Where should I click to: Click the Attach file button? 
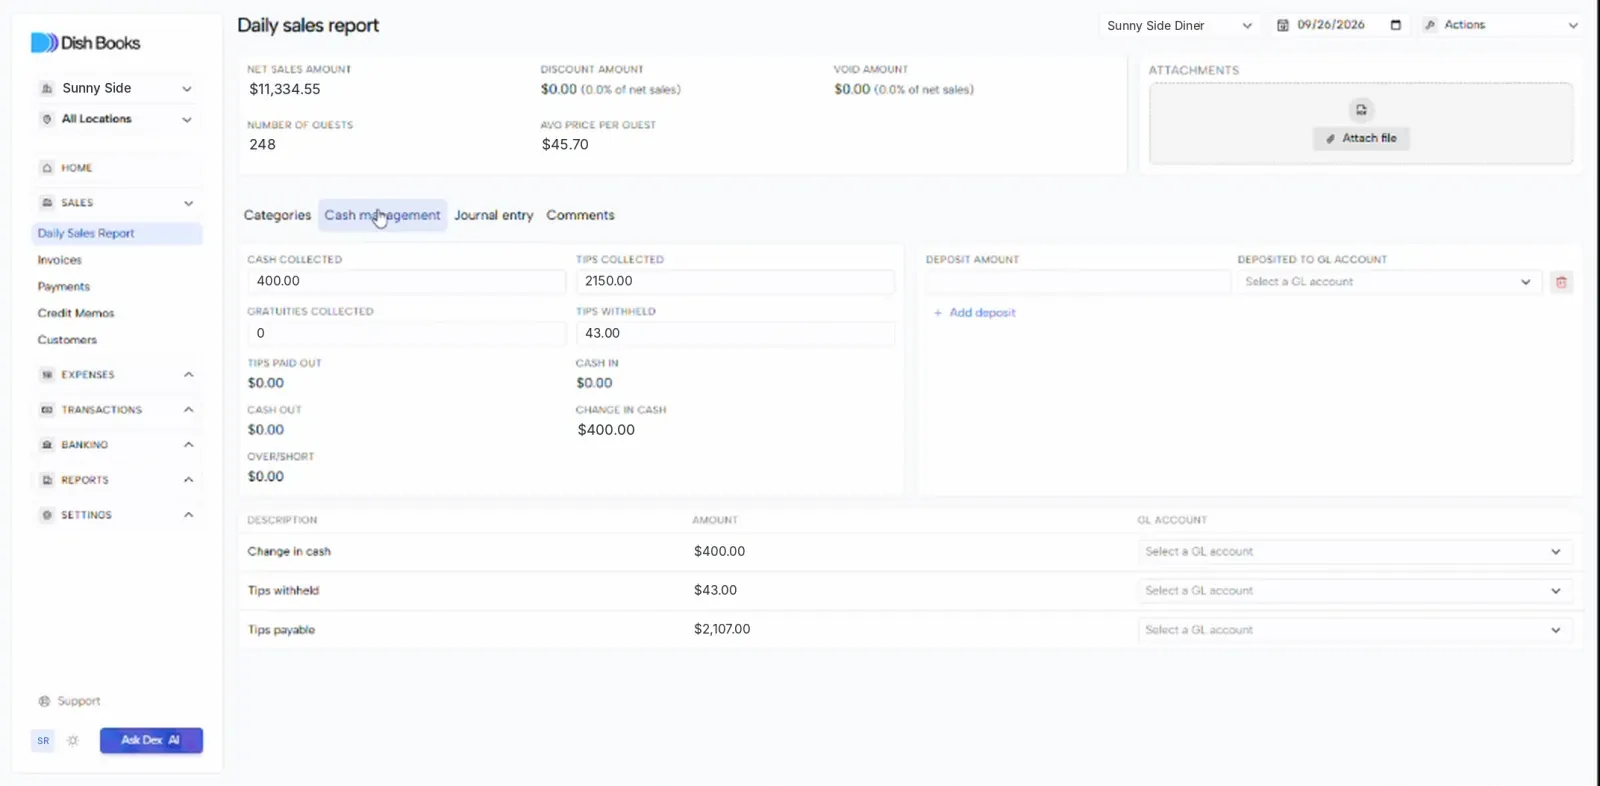click(1361, 138)
